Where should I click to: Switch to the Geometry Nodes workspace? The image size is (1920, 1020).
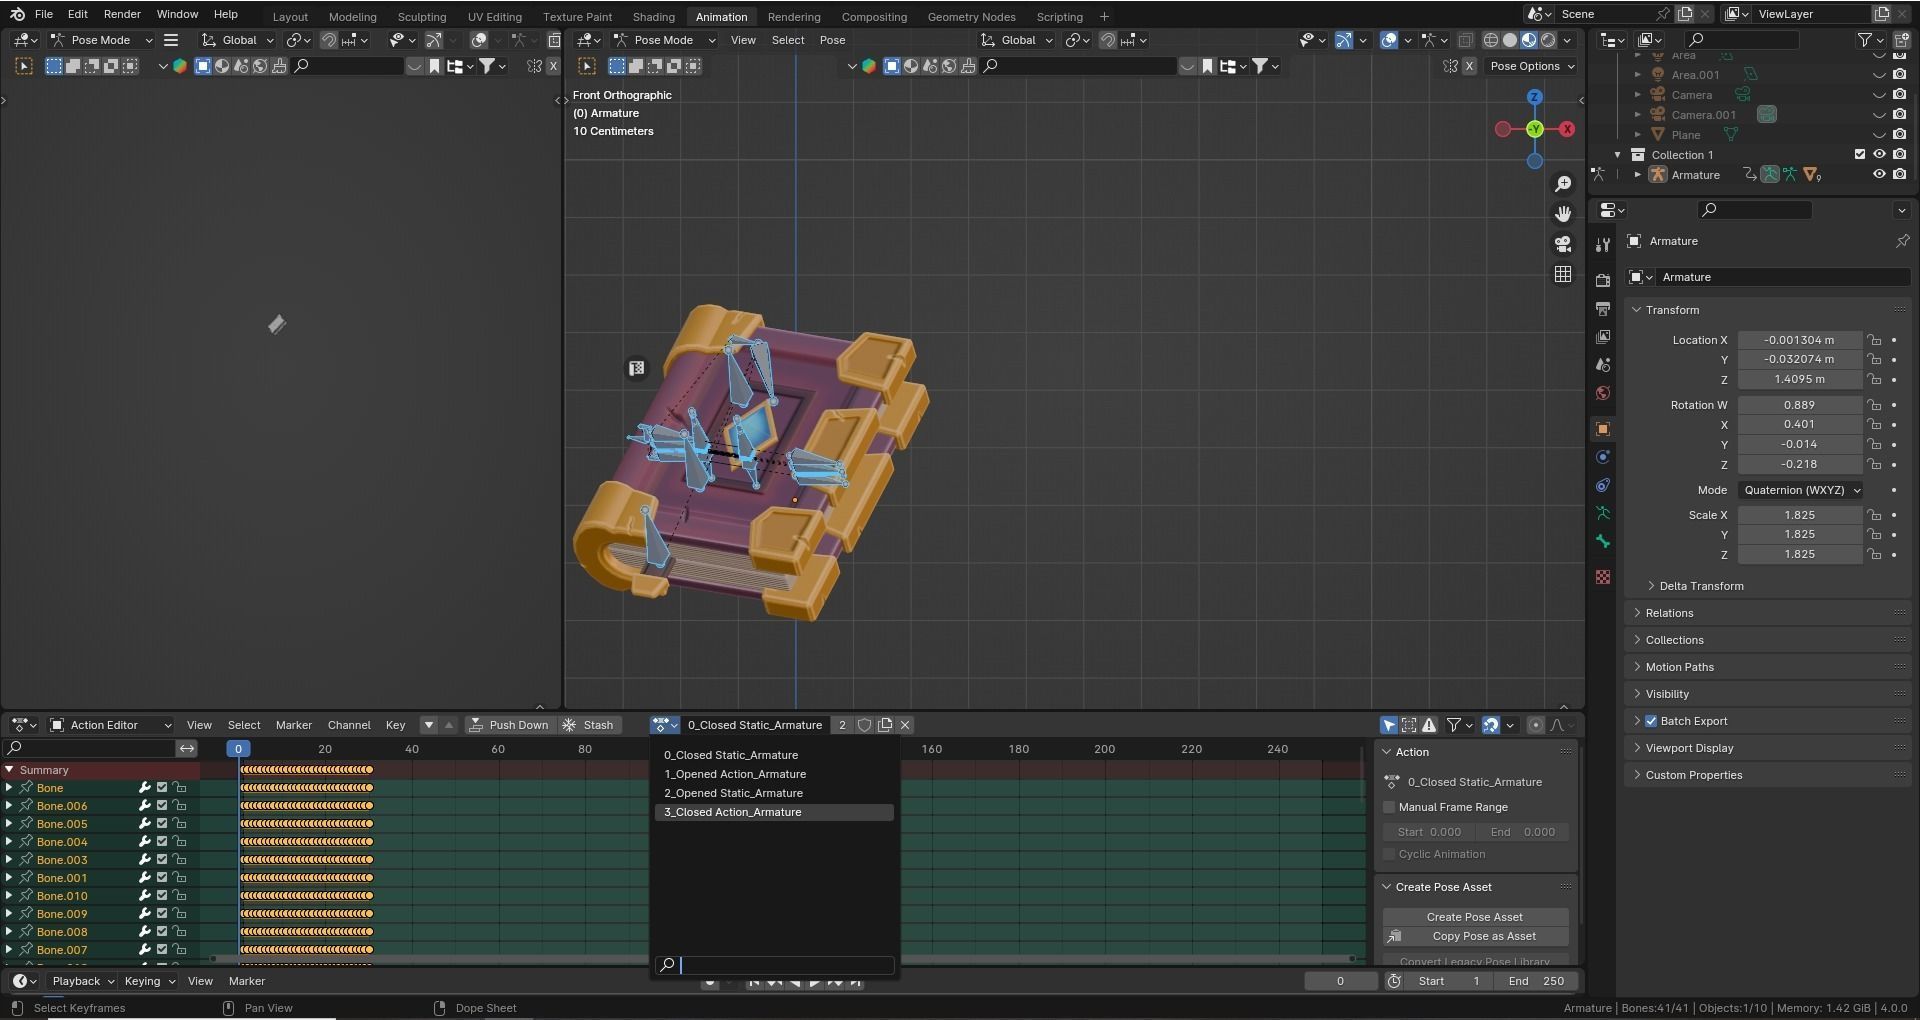click(971, 17)
